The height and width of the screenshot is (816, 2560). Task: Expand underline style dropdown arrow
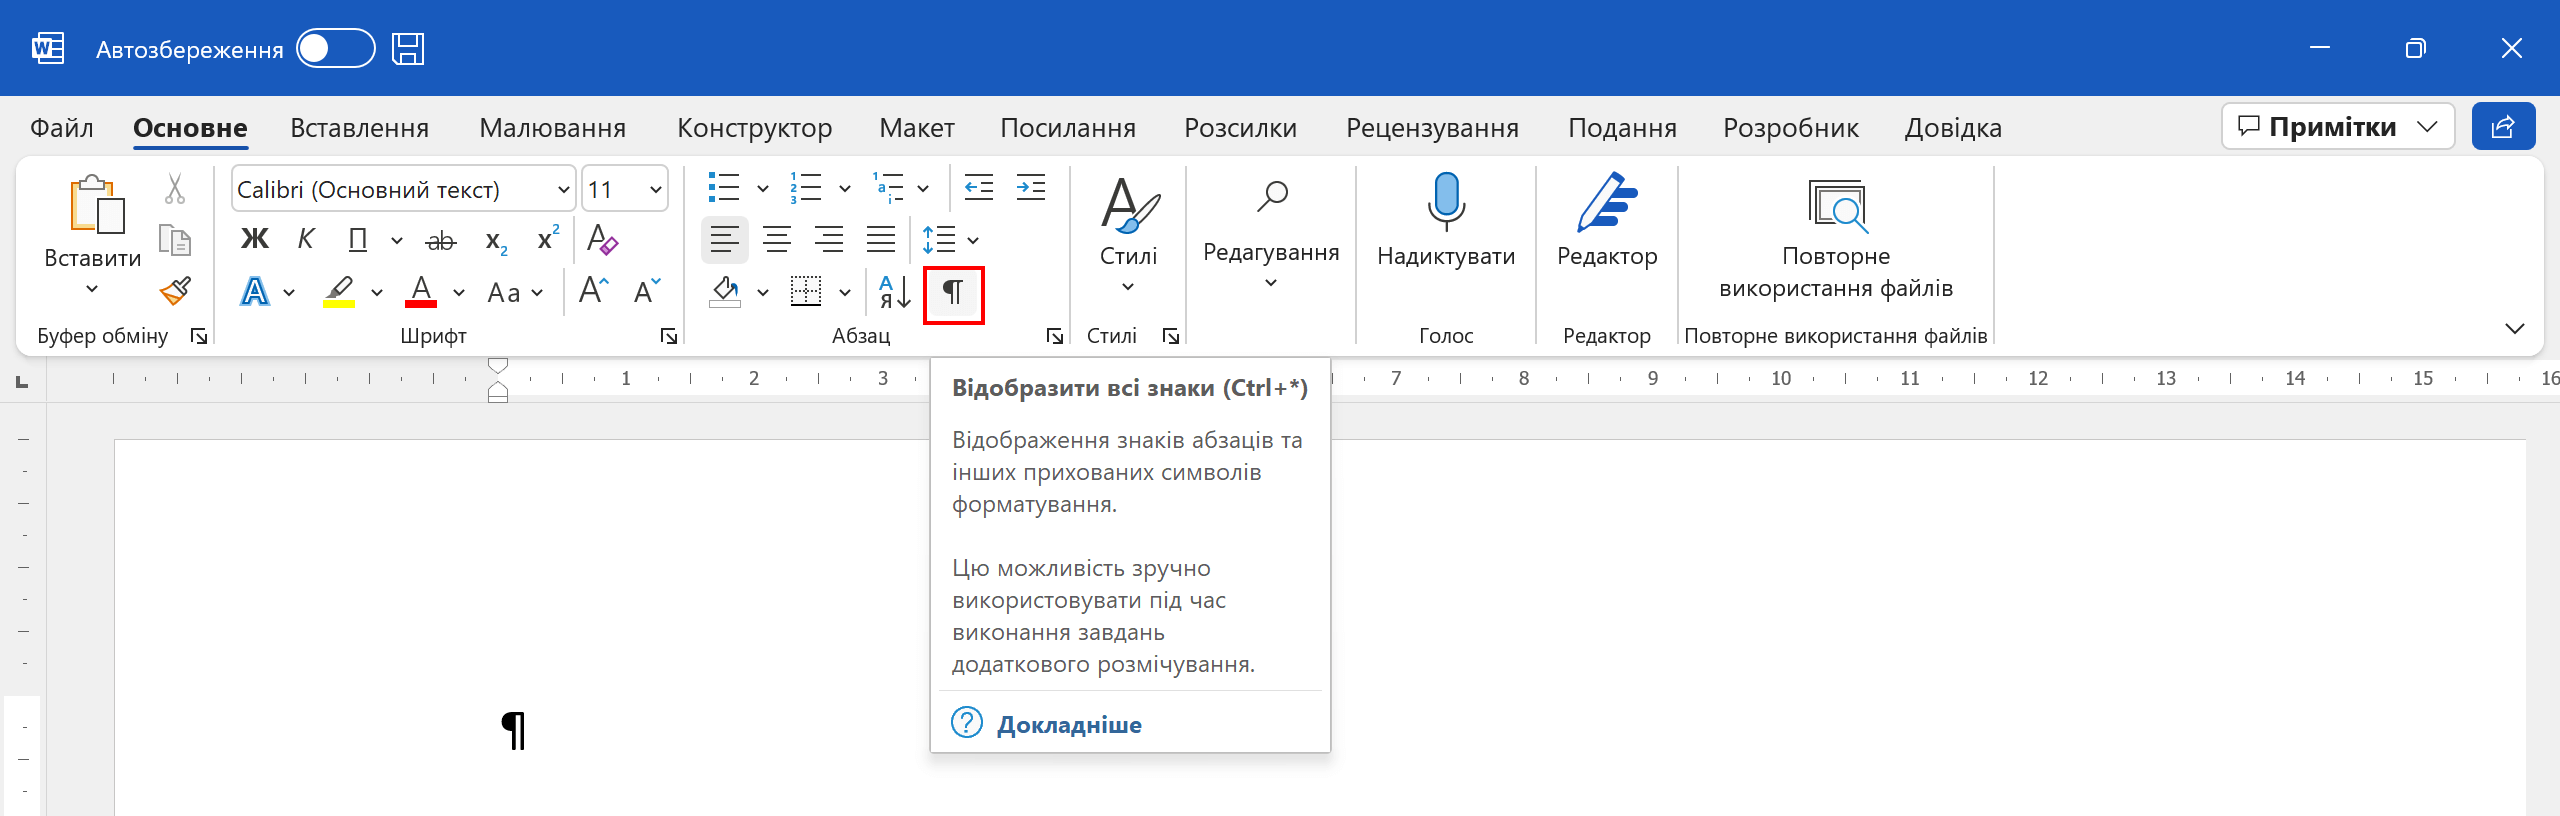click(x=397, y=240)
